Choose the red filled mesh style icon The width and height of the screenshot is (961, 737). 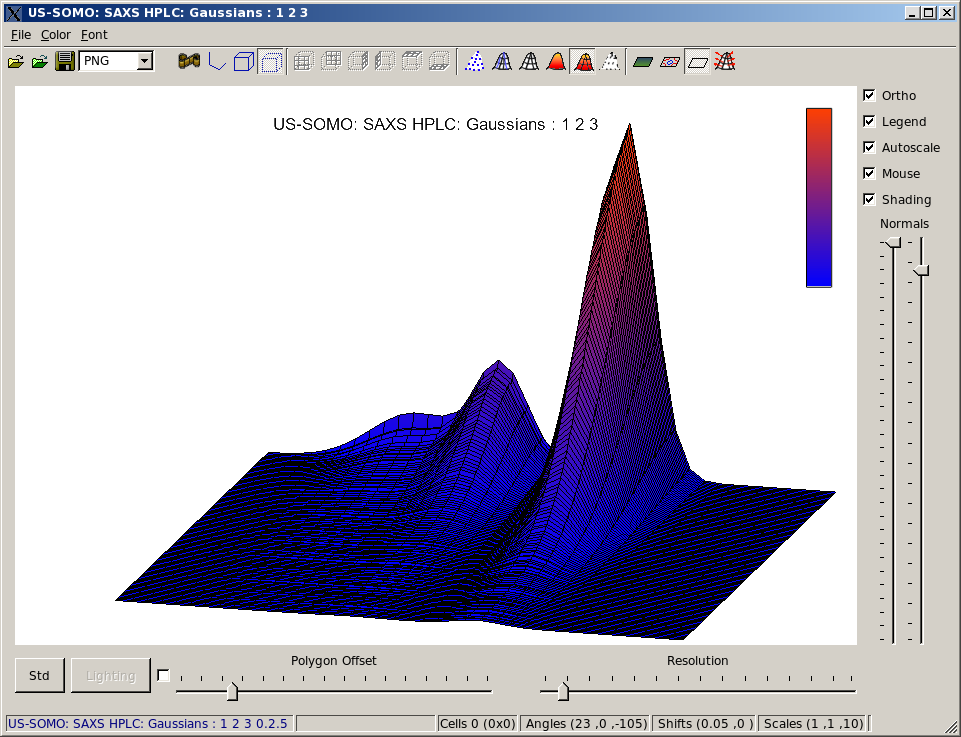pos(583,61)
